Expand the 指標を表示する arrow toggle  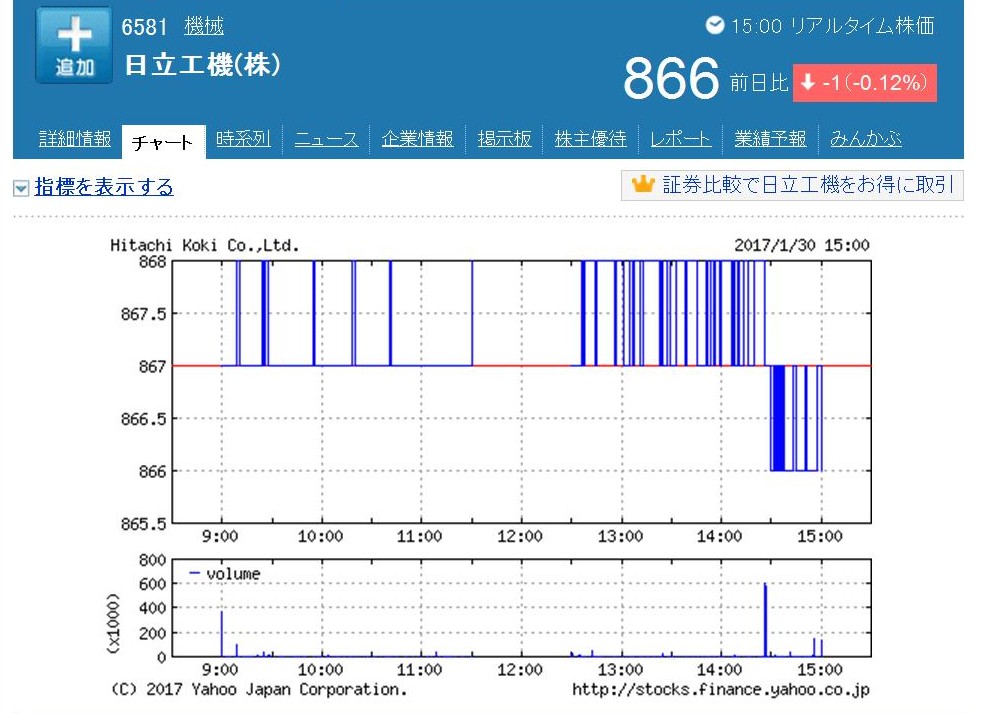[21, 188]
